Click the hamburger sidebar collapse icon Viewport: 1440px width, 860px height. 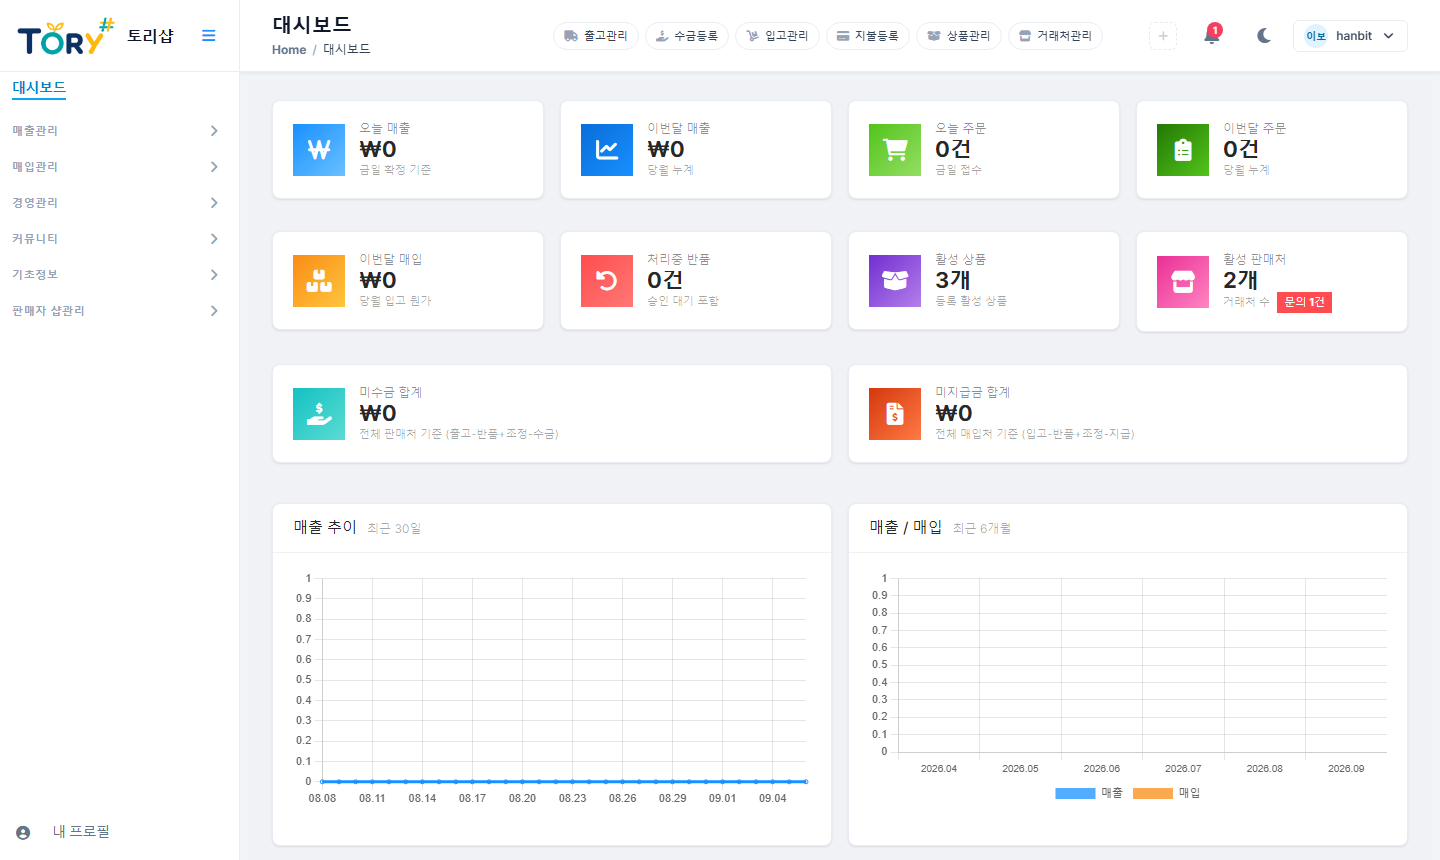point(209,36)
